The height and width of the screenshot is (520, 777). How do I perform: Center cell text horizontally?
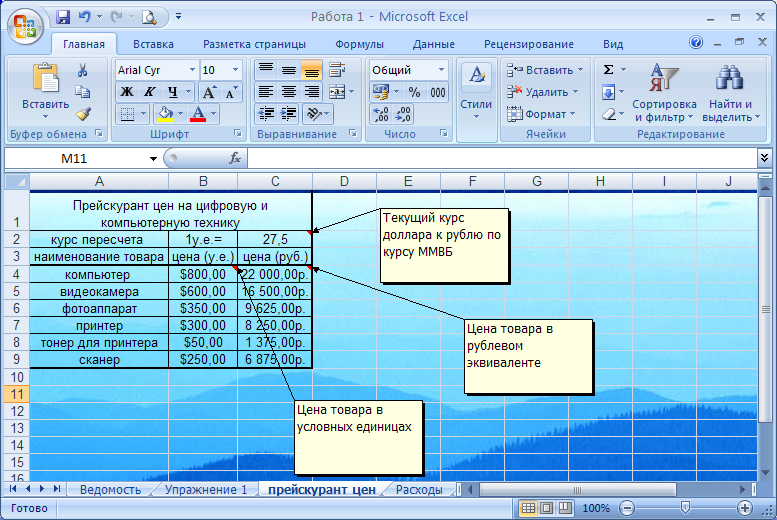289,92
